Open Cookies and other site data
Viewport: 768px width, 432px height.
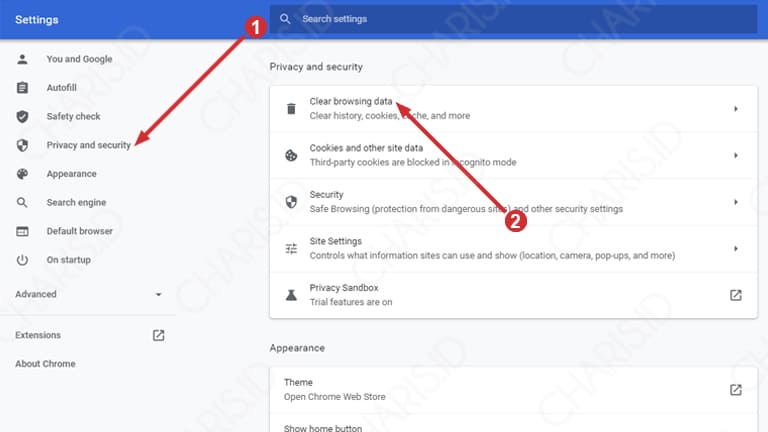(x=513, y=155)
